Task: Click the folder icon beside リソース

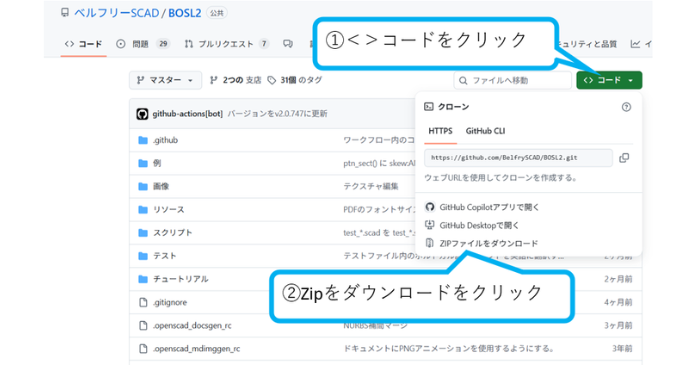Action: pos(143,210)
